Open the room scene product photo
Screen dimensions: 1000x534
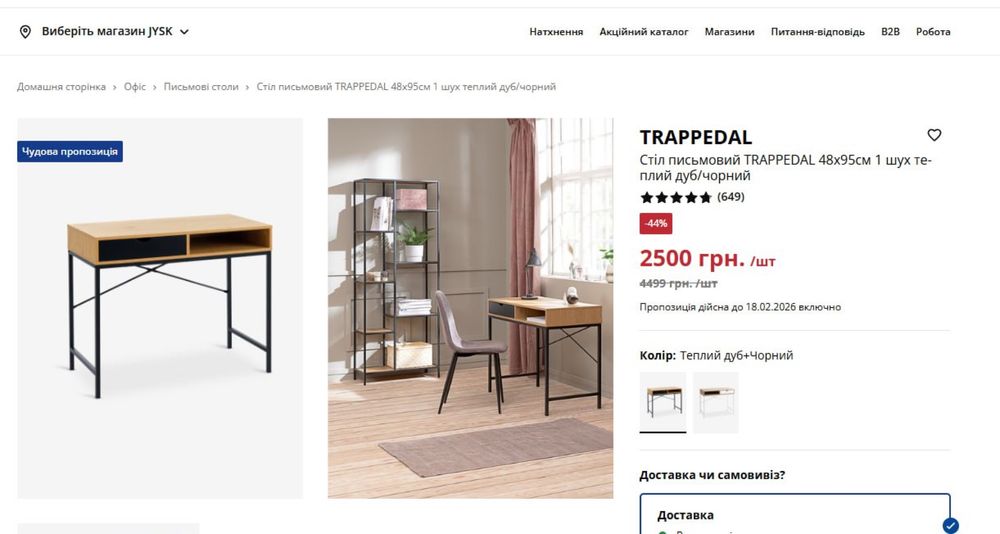pyautogui.click(x=470, y=308)
